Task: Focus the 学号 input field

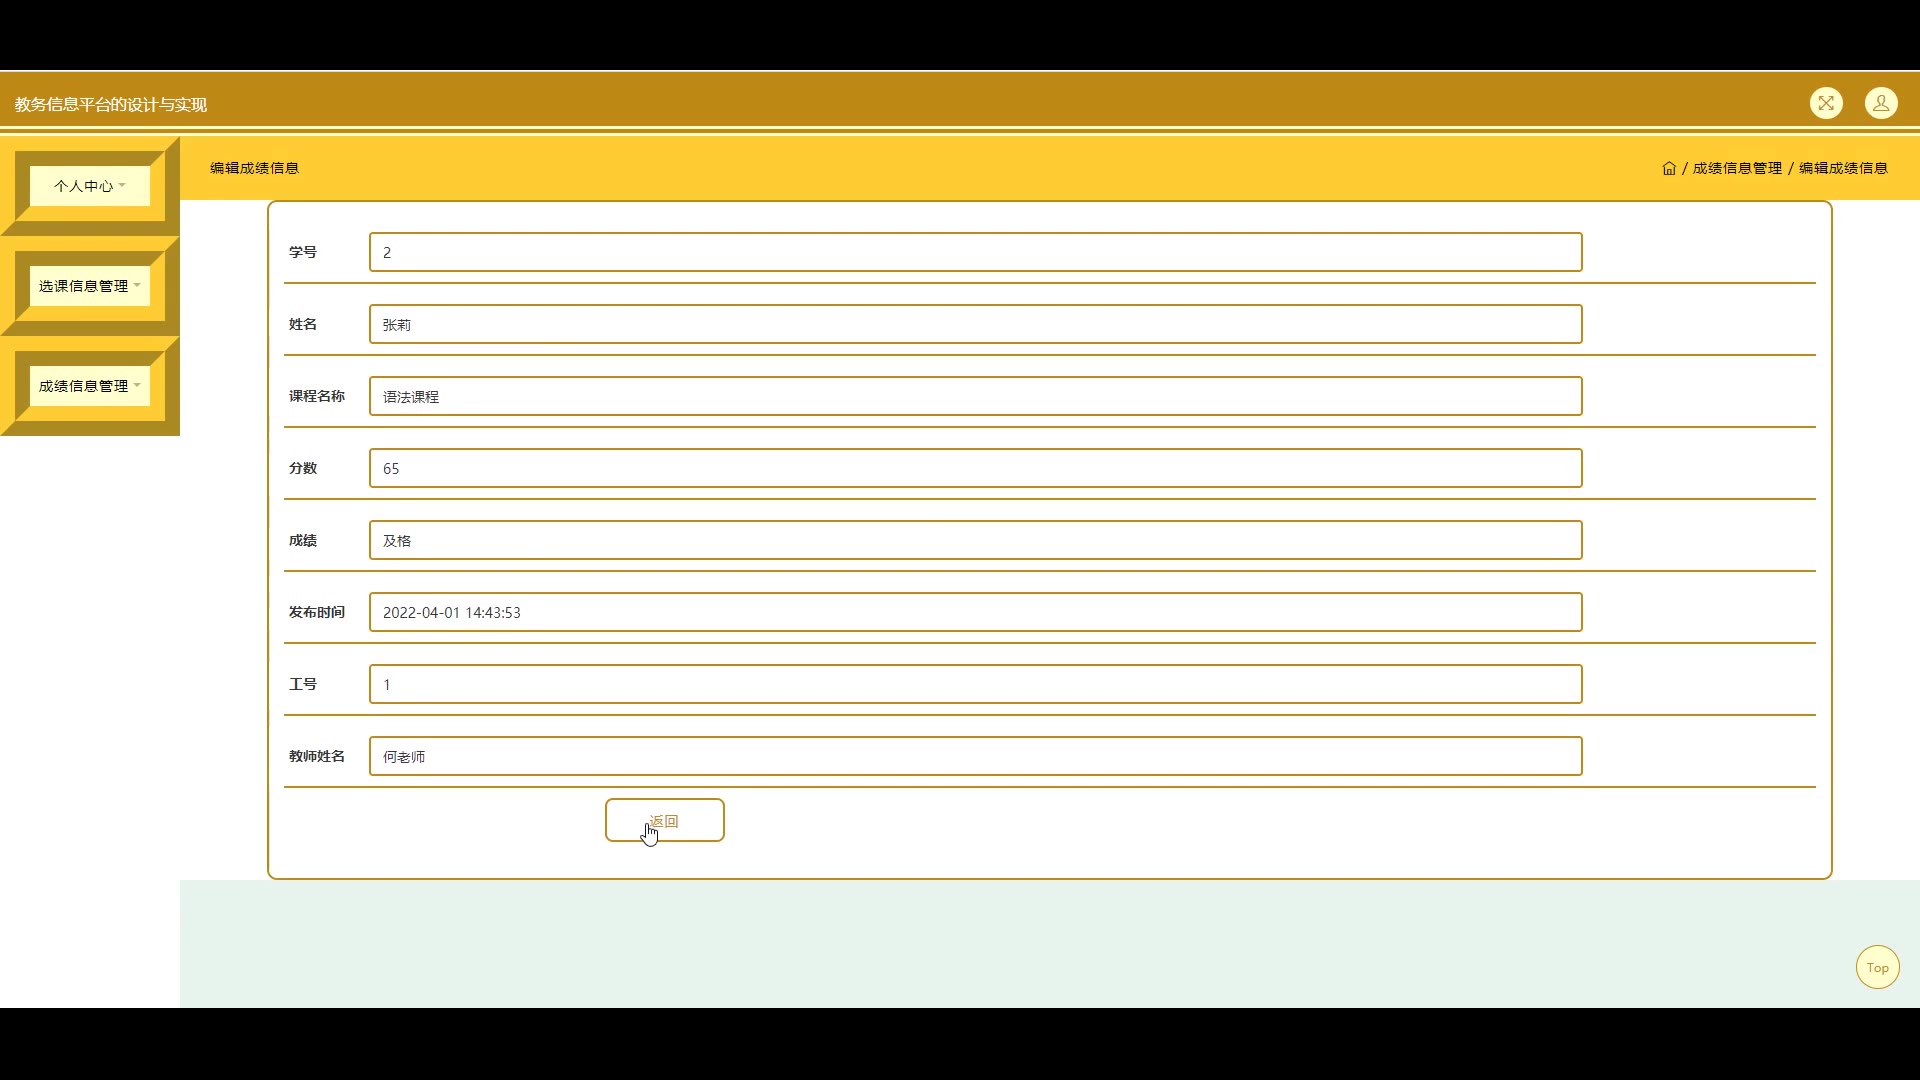Action: 976,252
